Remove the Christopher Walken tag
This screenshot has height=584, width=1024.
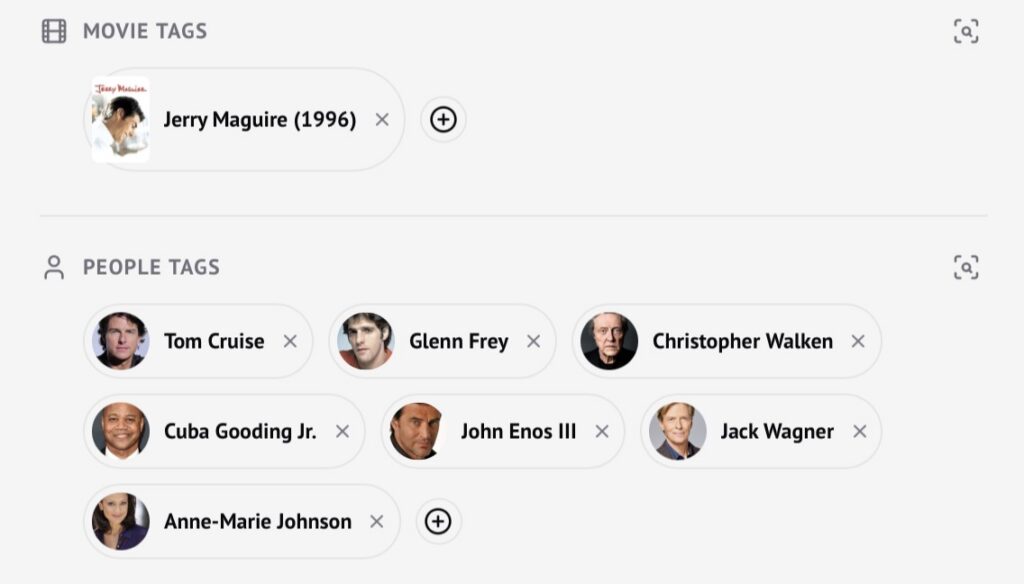coord(857,341)
